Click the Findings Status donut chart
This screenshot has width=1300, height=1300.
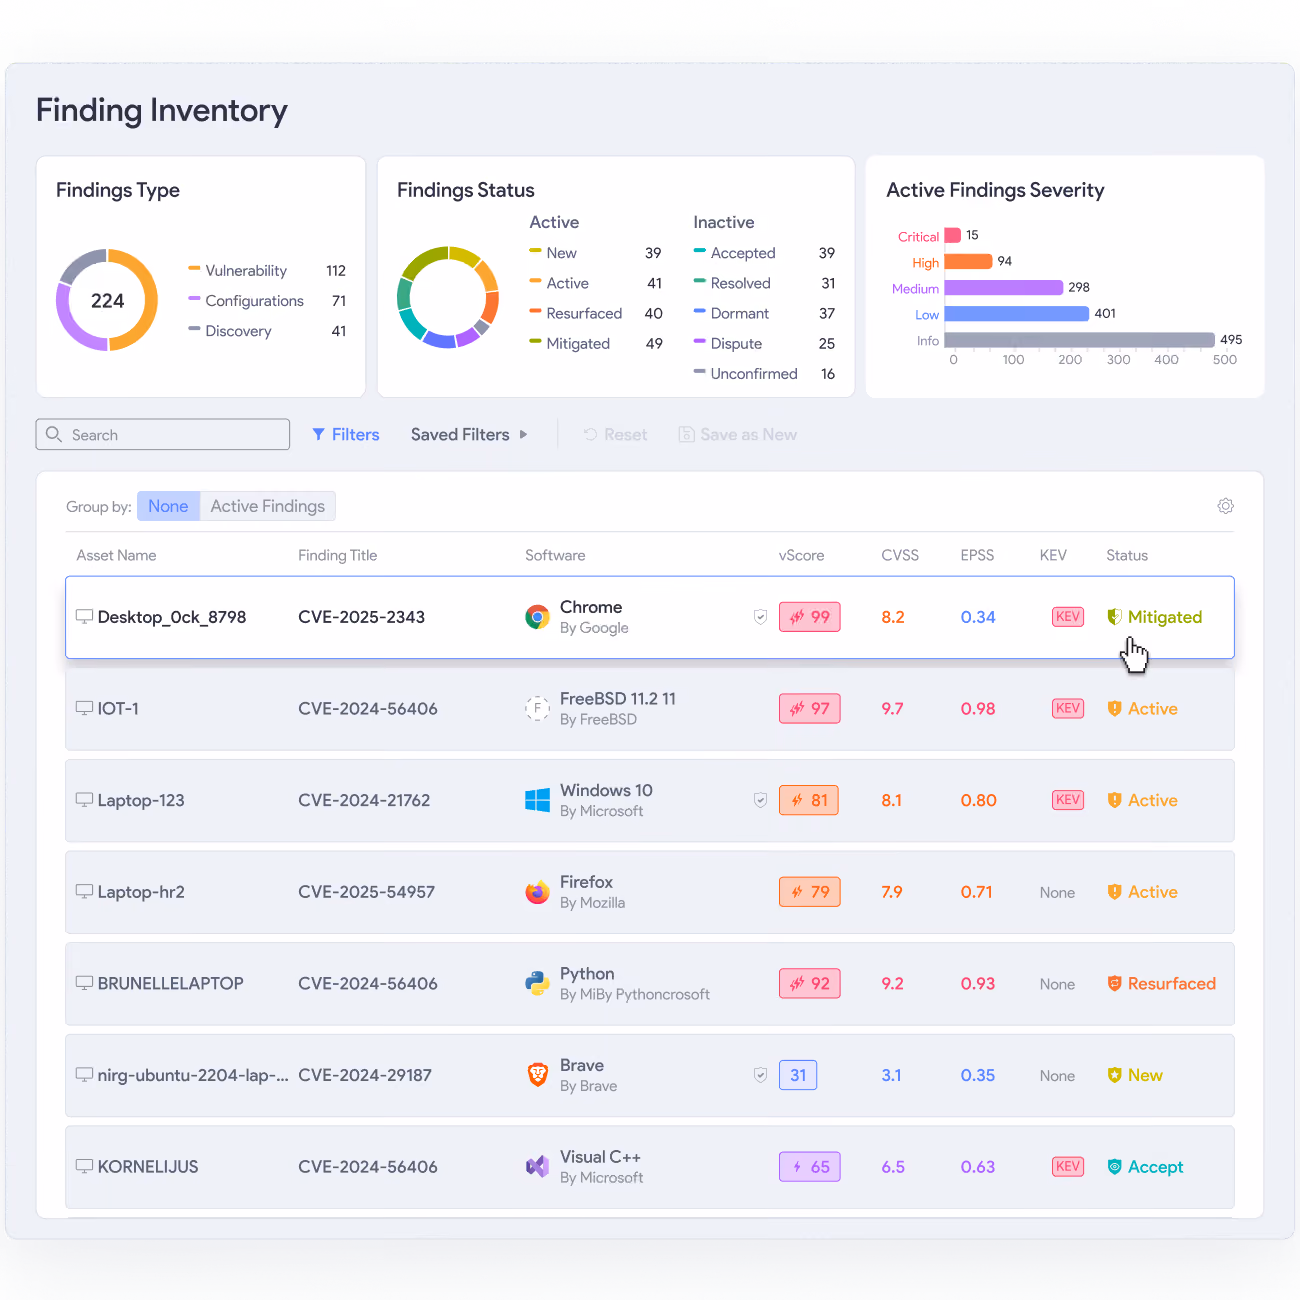pyautogui.click(x=448, y=297)
